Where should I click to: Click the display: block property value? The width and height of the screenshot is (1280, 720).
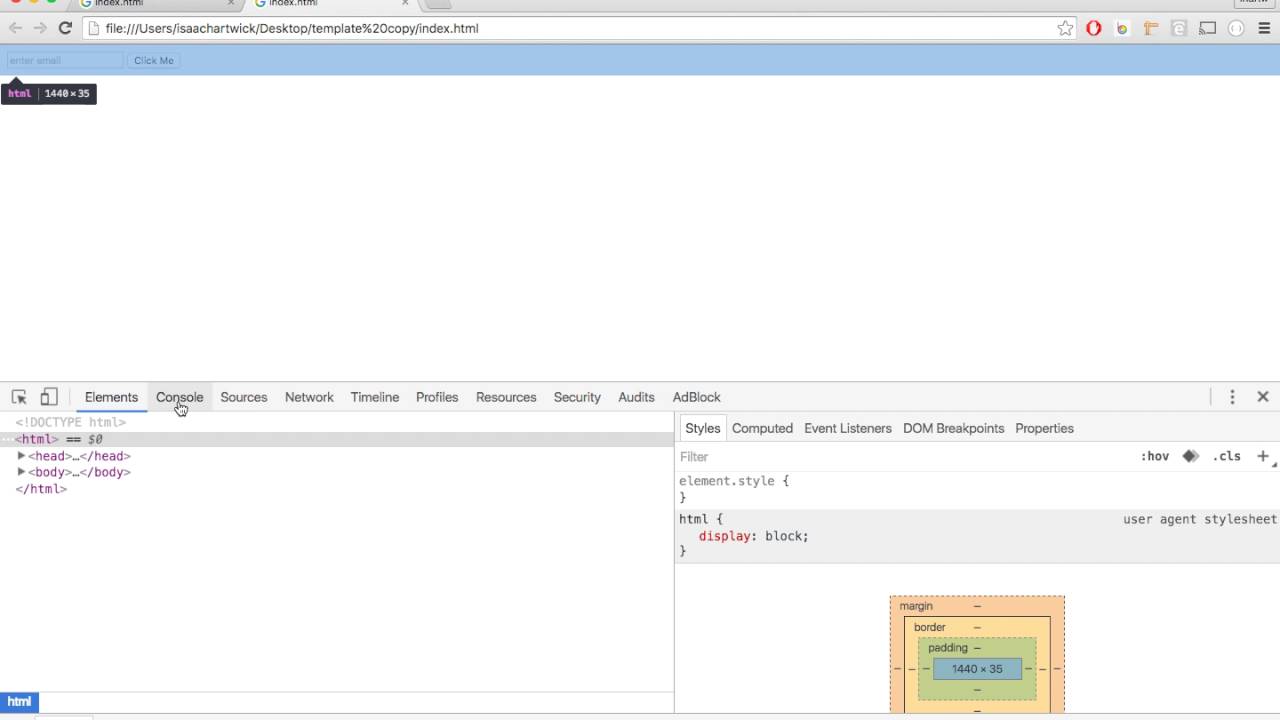(786, 536)
